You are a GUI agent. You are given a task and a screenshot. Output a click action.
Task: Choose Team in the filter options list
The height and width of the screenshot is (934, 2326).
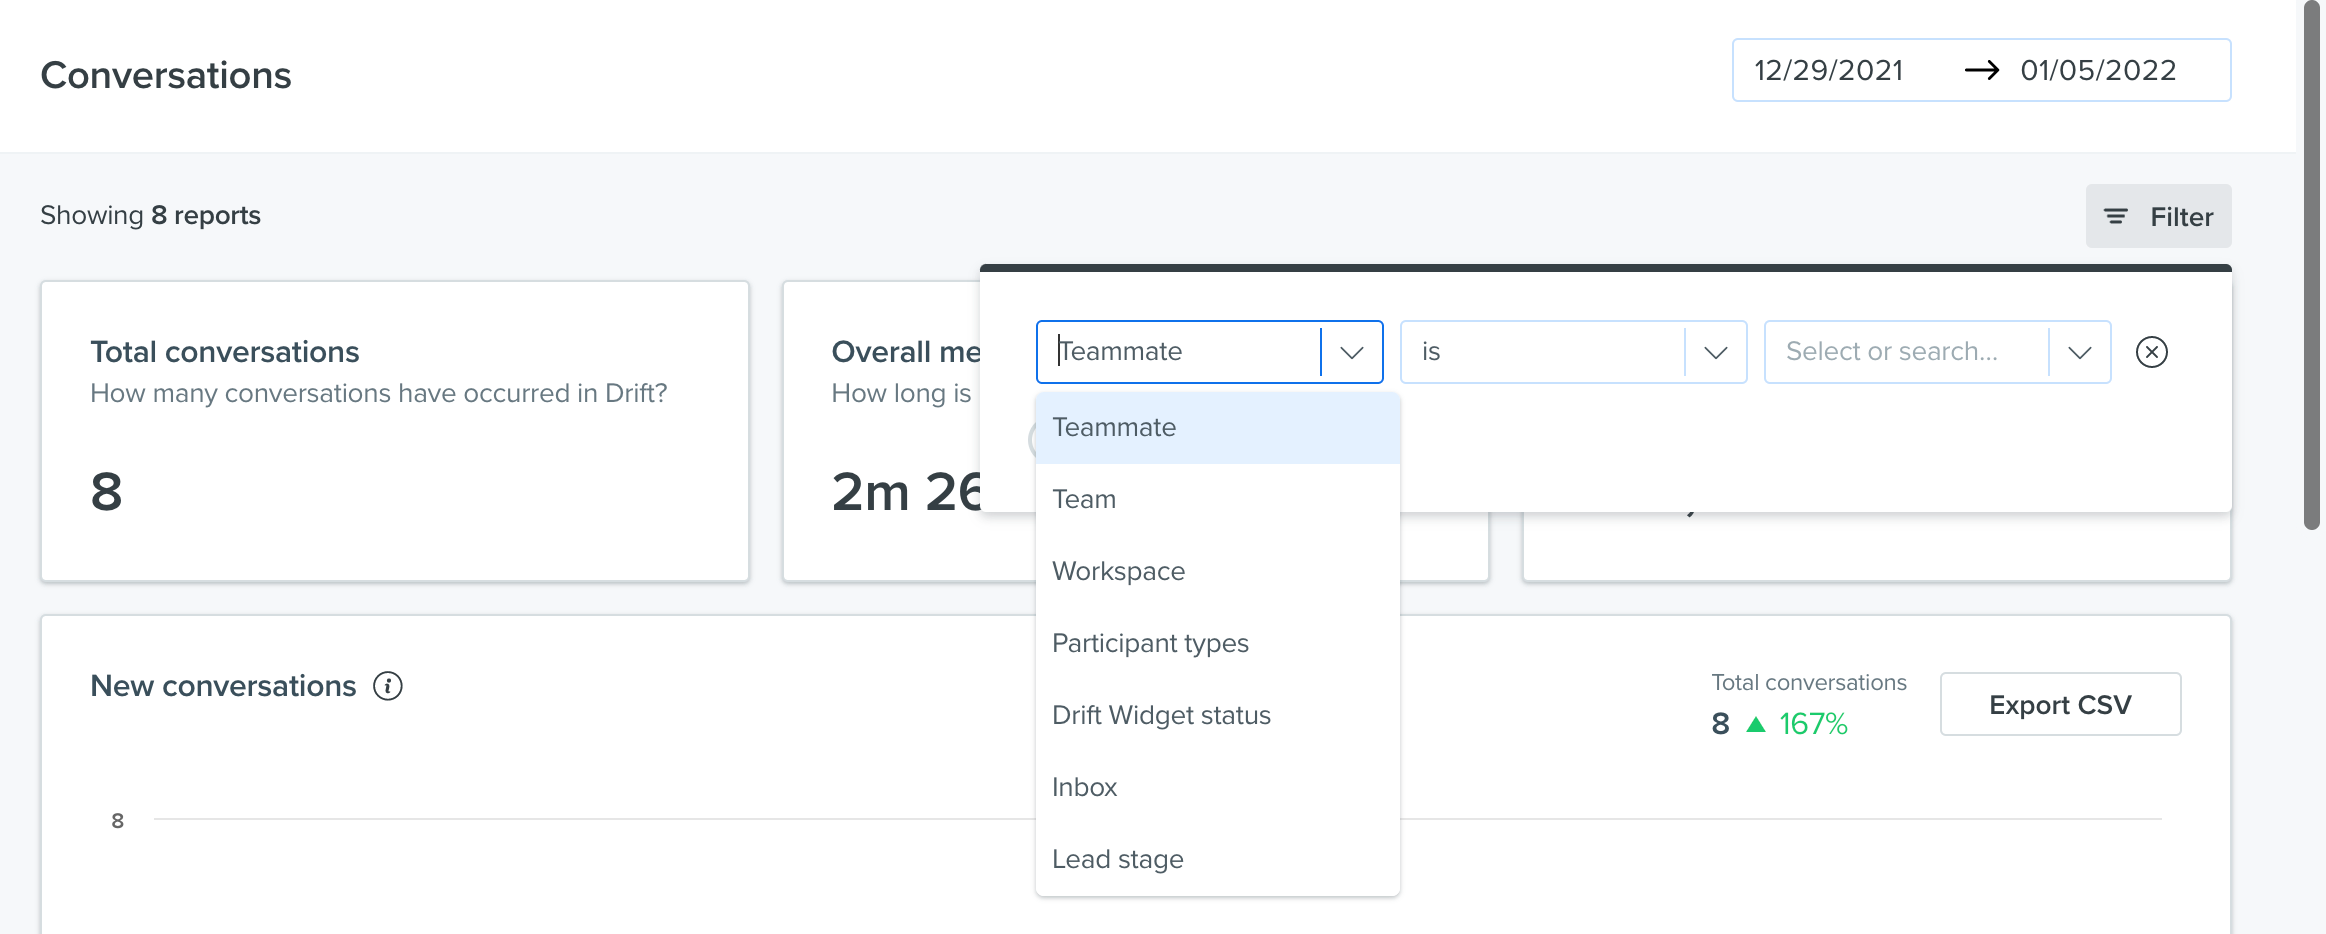(1217, 499)
